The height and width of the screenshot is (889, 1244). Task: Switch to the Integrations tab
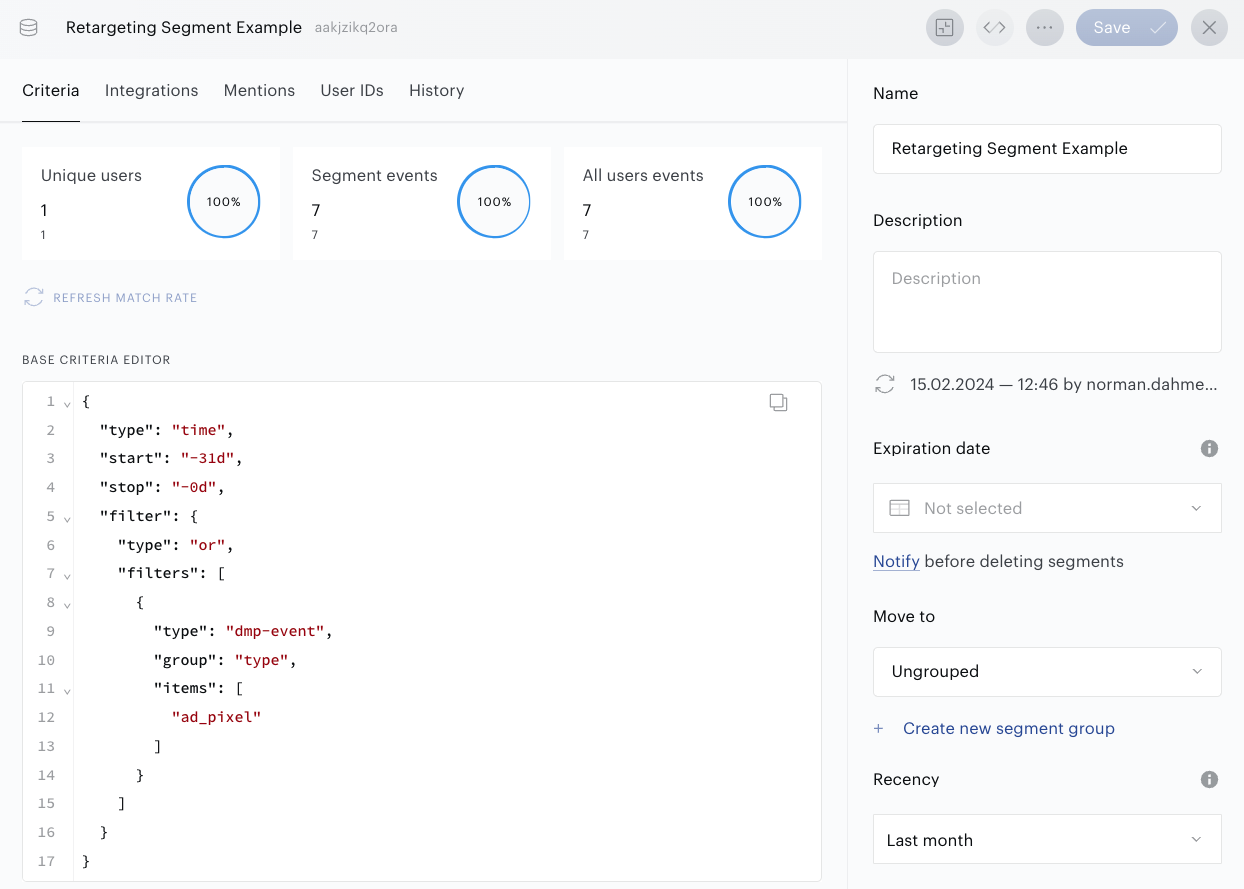click(152, 90)
